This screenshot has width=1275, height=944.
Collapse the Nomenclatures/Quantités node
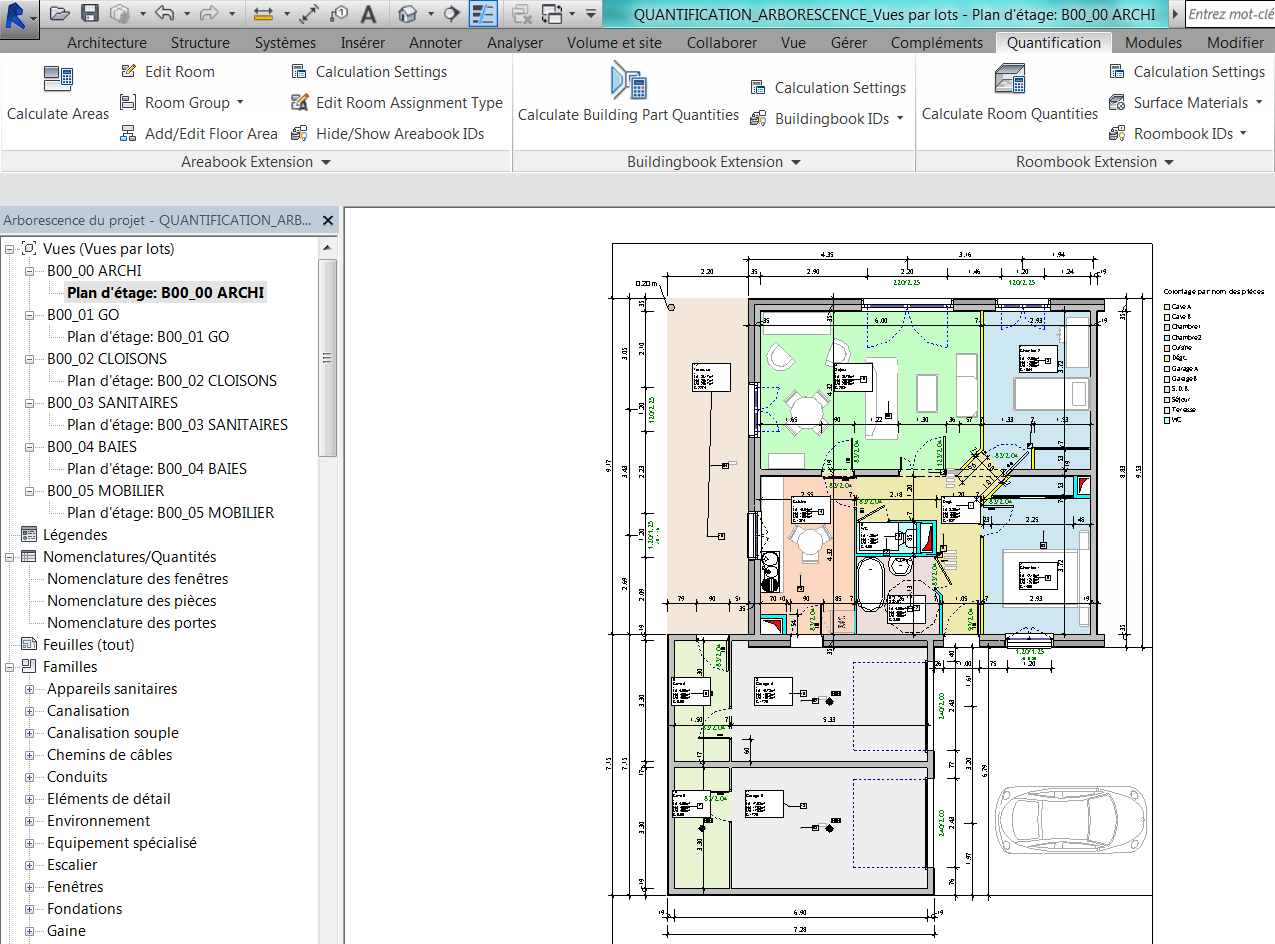[x=9, y=557]
